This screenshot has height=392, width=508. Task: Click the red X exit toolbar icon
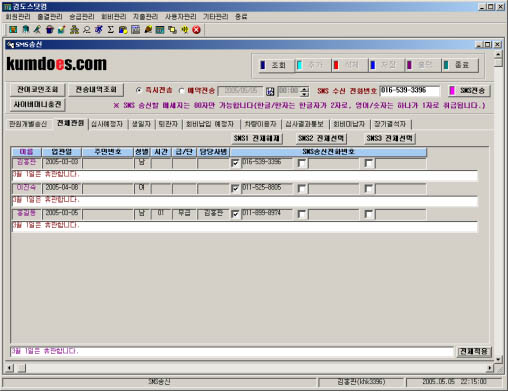(197, 30)
